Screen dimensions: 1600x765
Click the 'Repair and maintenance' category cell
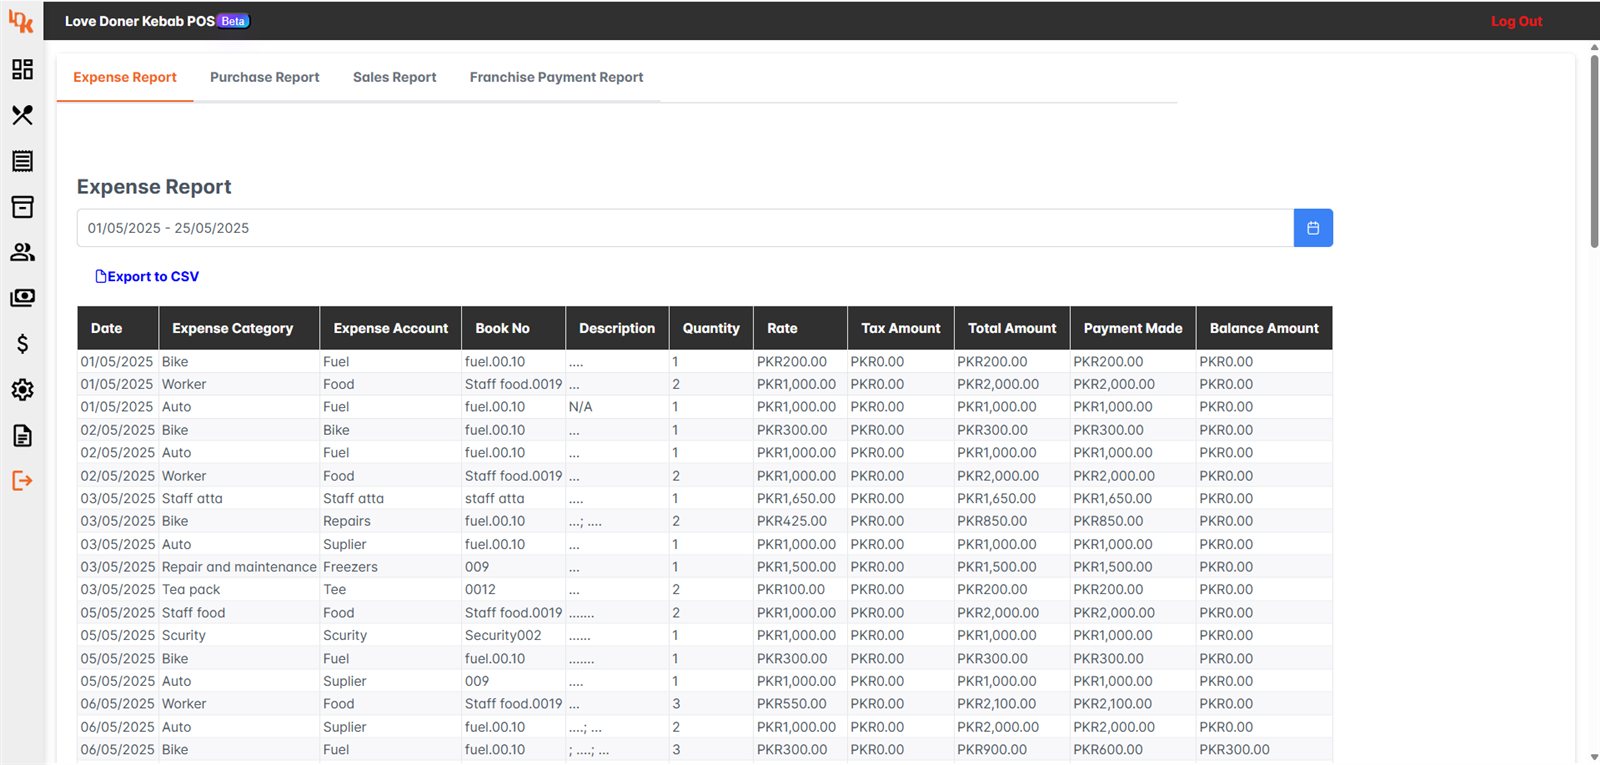(x=239, y=567)
